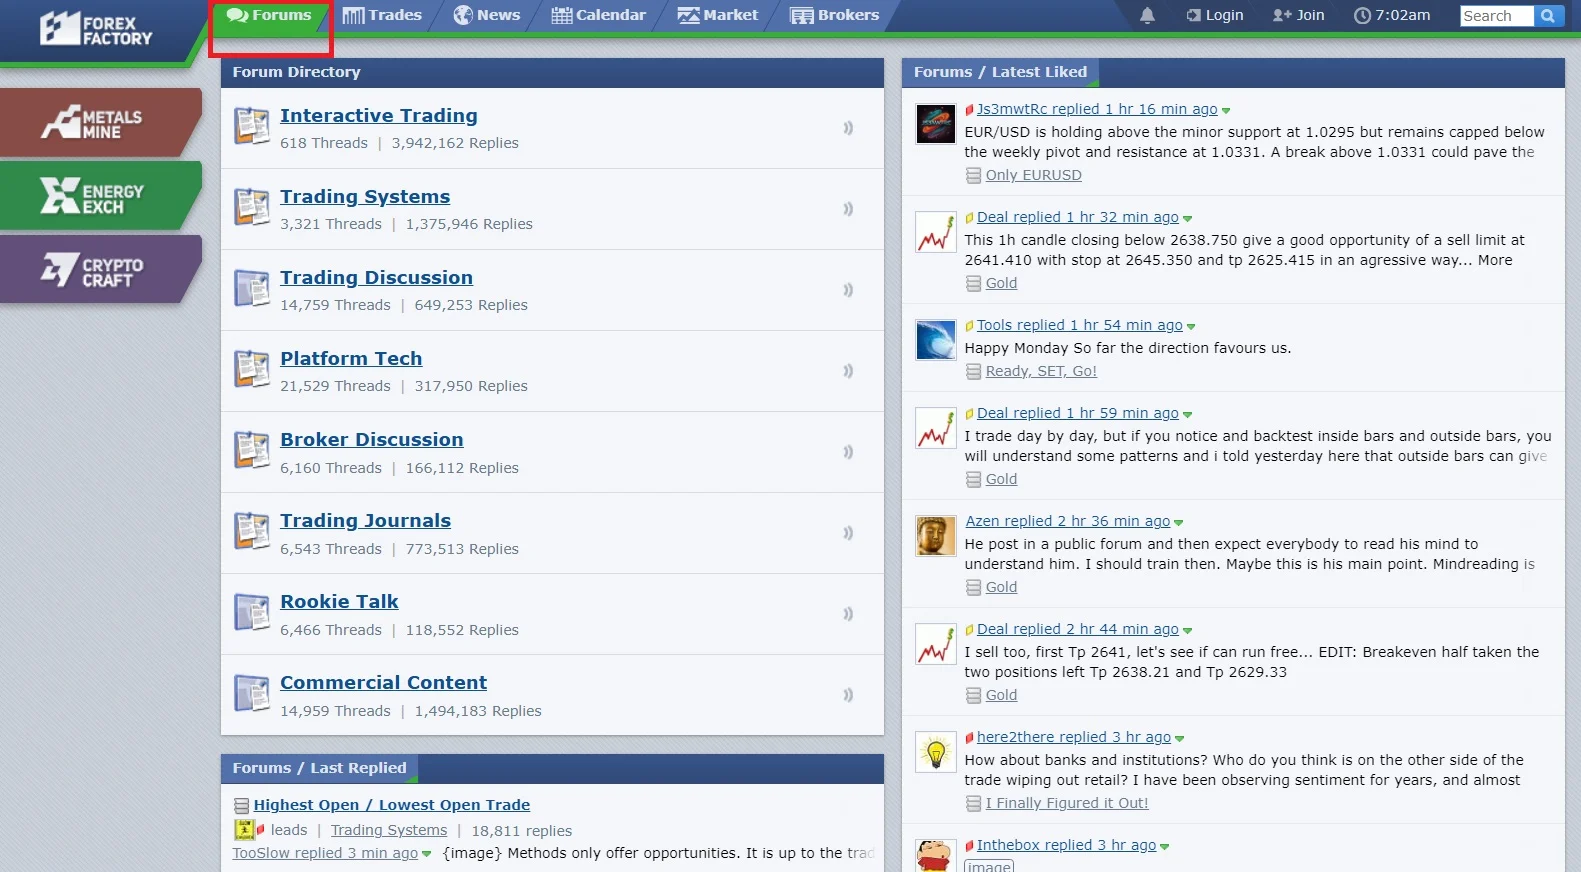This screenshot has width=1581, height=872.
Task: Expand the Trading Systems row arrow
Action: tap(848, 209)
